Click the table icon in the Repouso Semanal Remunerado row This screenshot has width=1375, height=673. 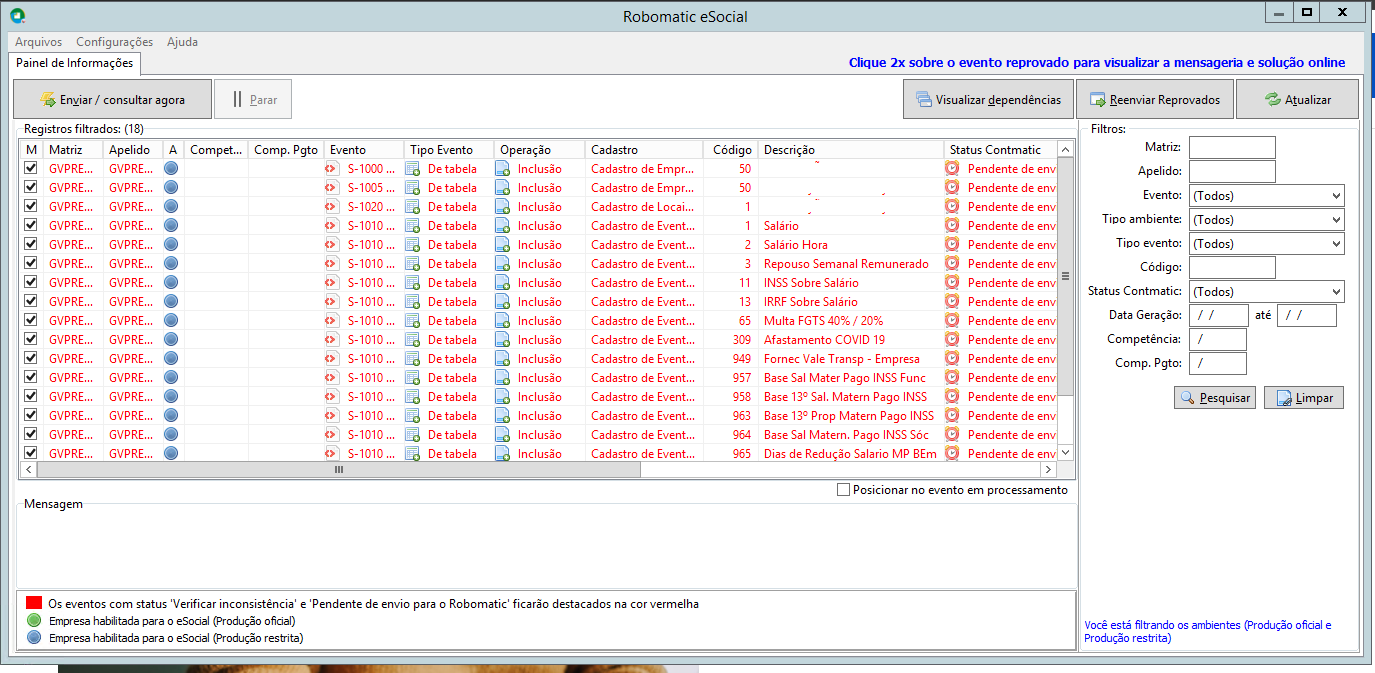412,264
